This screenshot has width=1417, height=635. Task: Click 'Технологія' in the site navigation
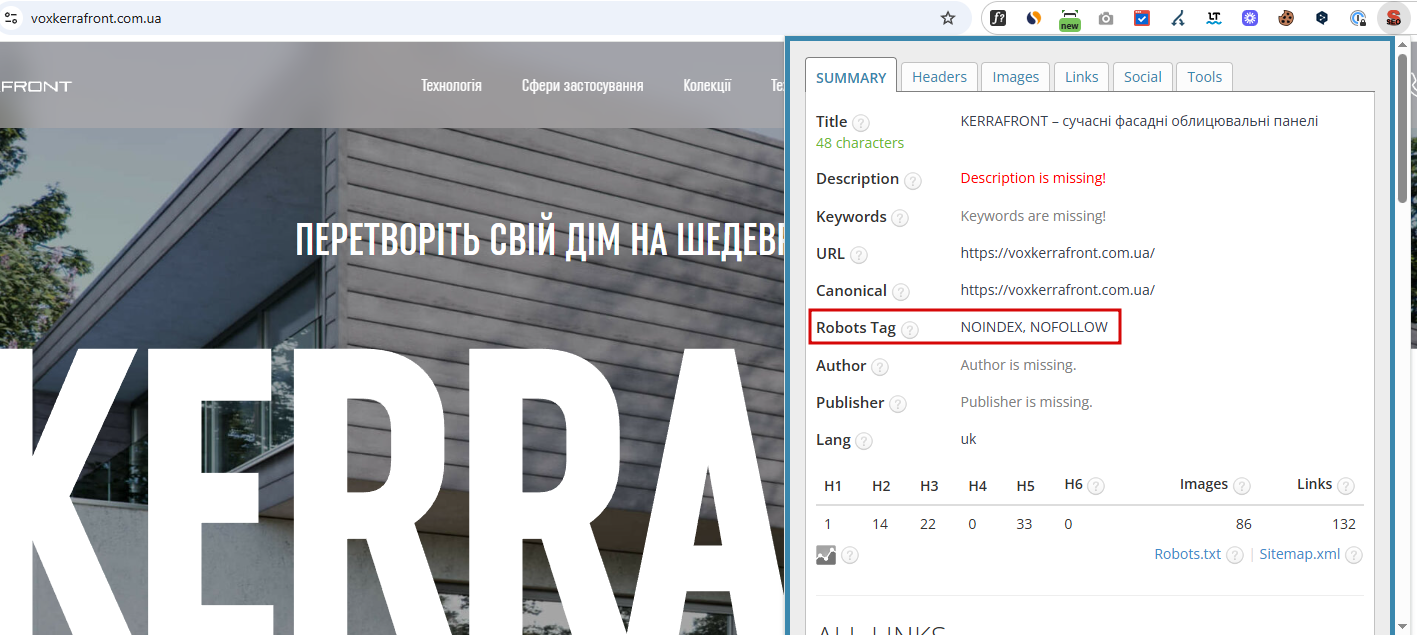(x=451, y=86)
